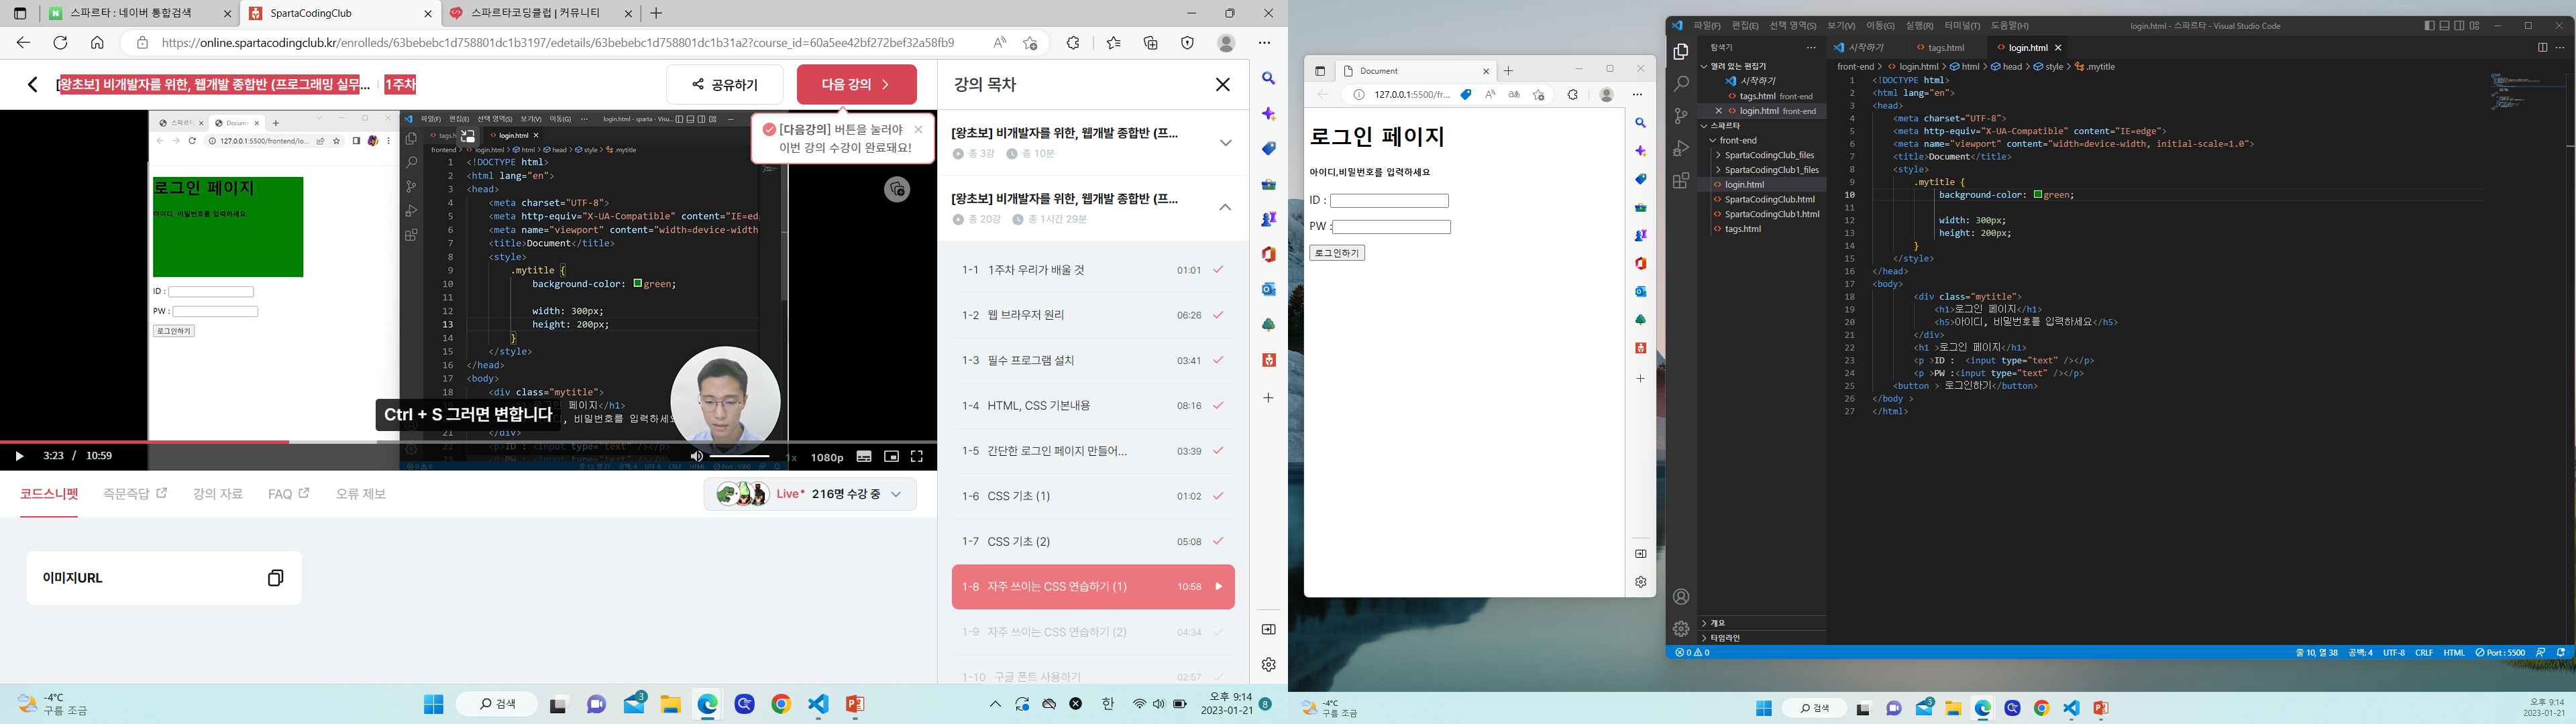Click Edge sidebar search icon in the left browser

tap(1268, 78)
